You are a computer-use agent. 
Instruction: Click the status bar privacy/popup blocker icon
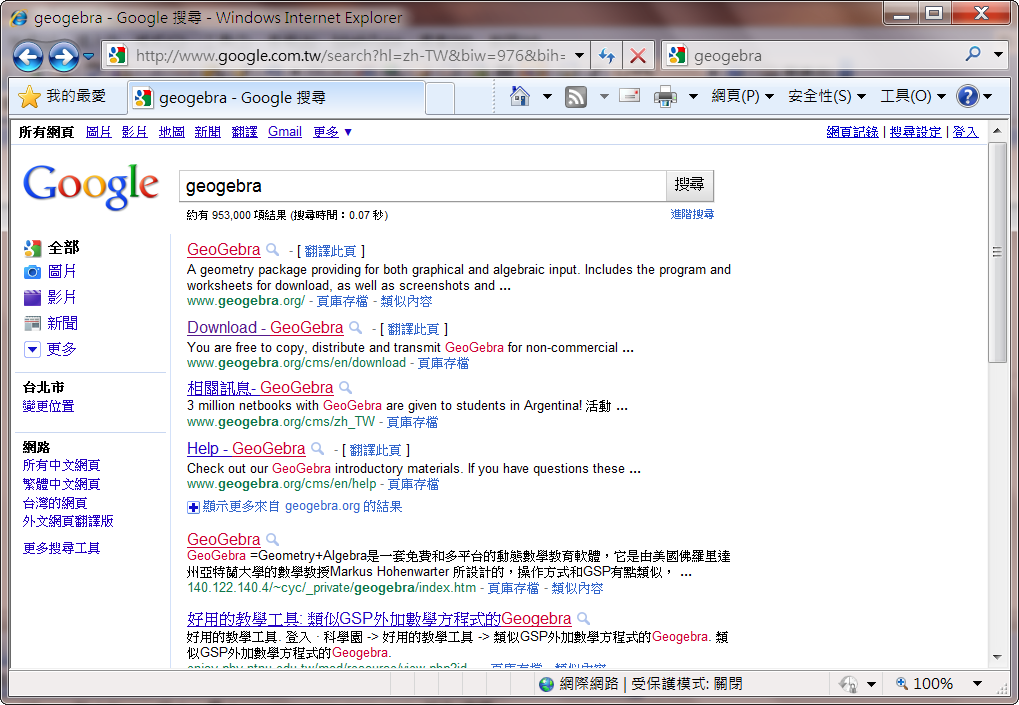848,684
